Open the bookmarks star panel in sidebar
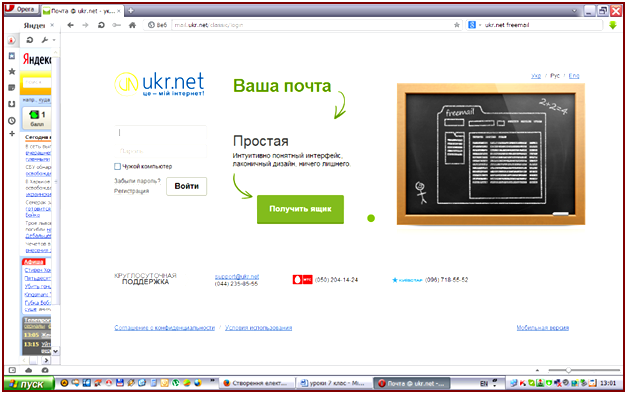 coord(12,71)
